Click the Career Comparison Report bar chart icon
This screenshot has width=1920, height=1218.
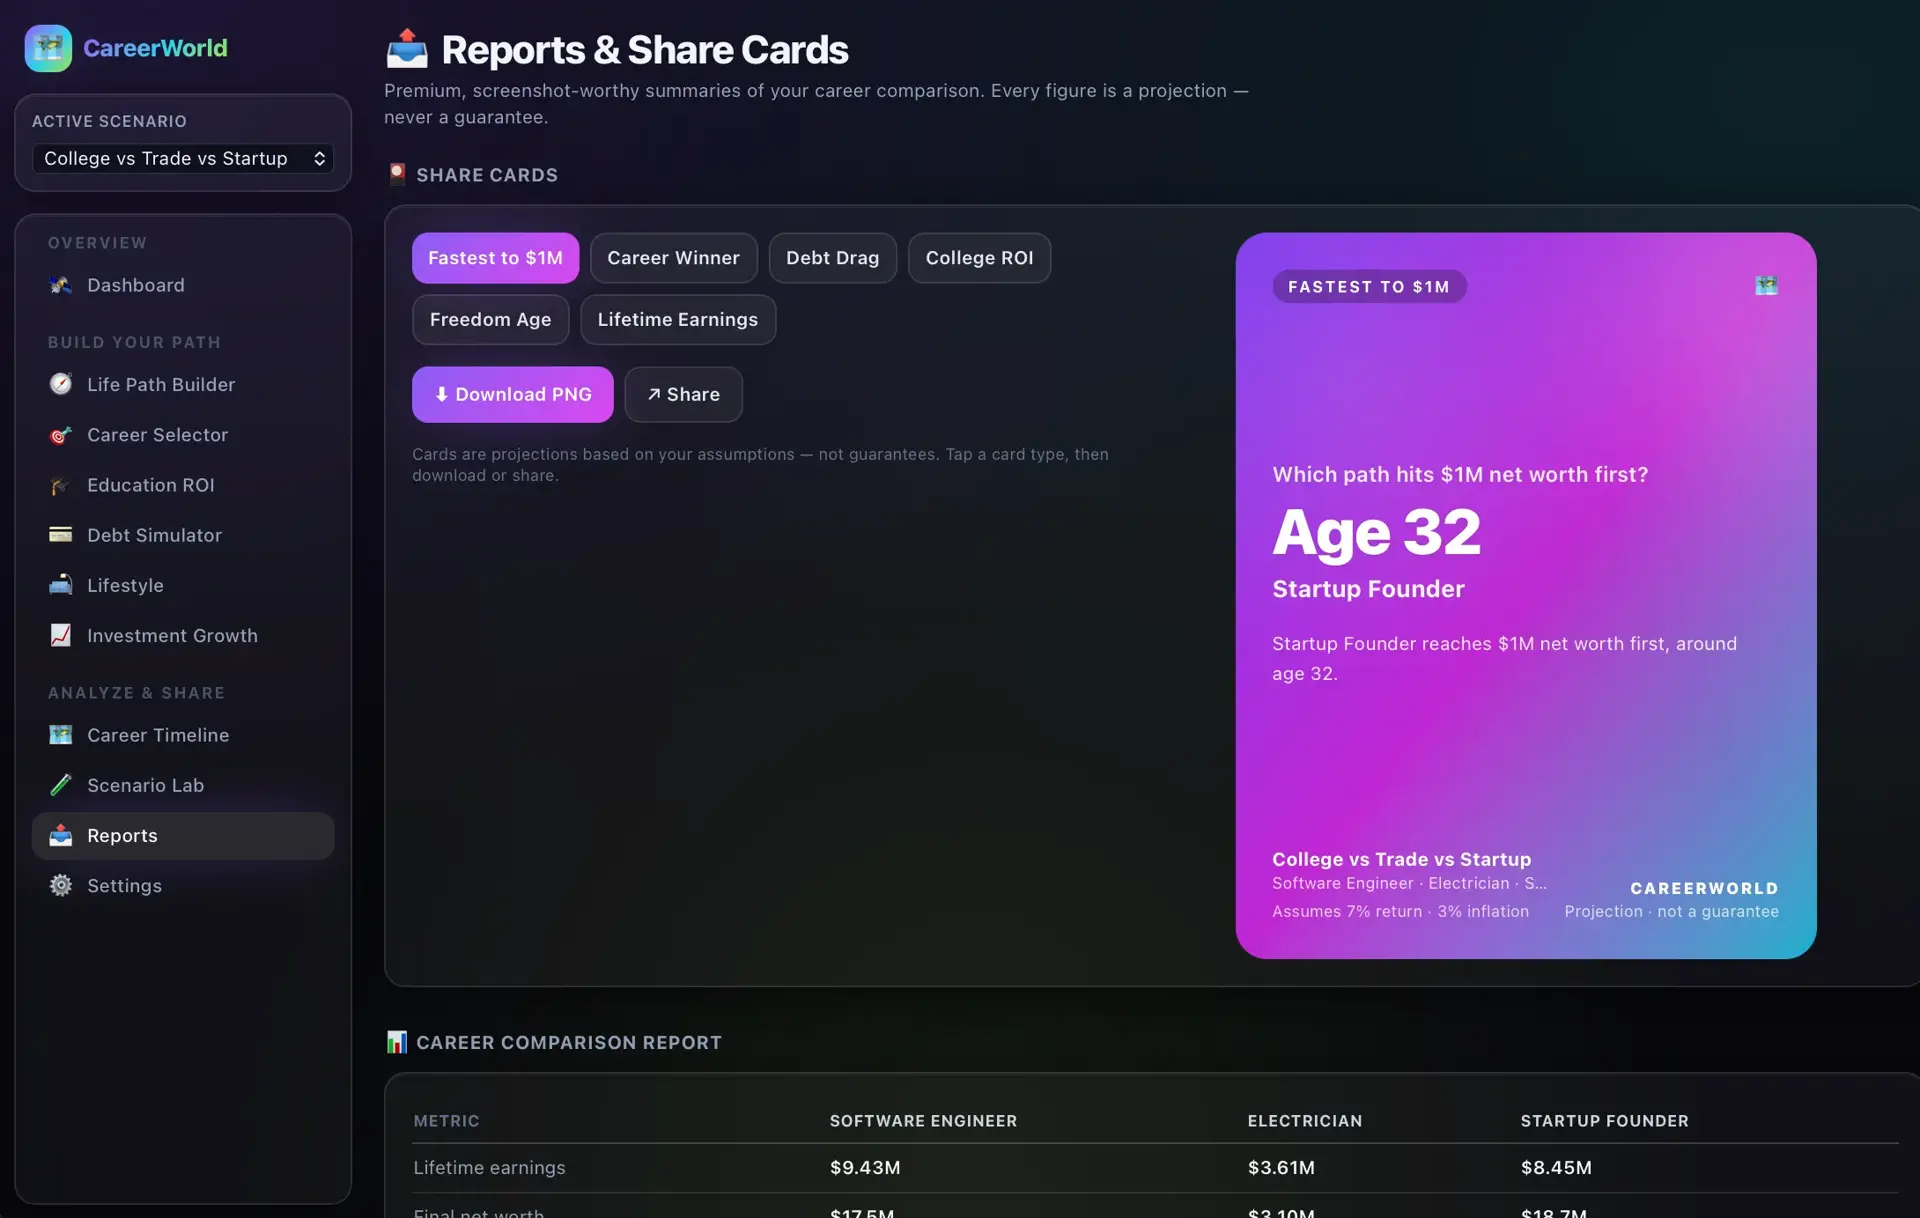(397, 1042)
